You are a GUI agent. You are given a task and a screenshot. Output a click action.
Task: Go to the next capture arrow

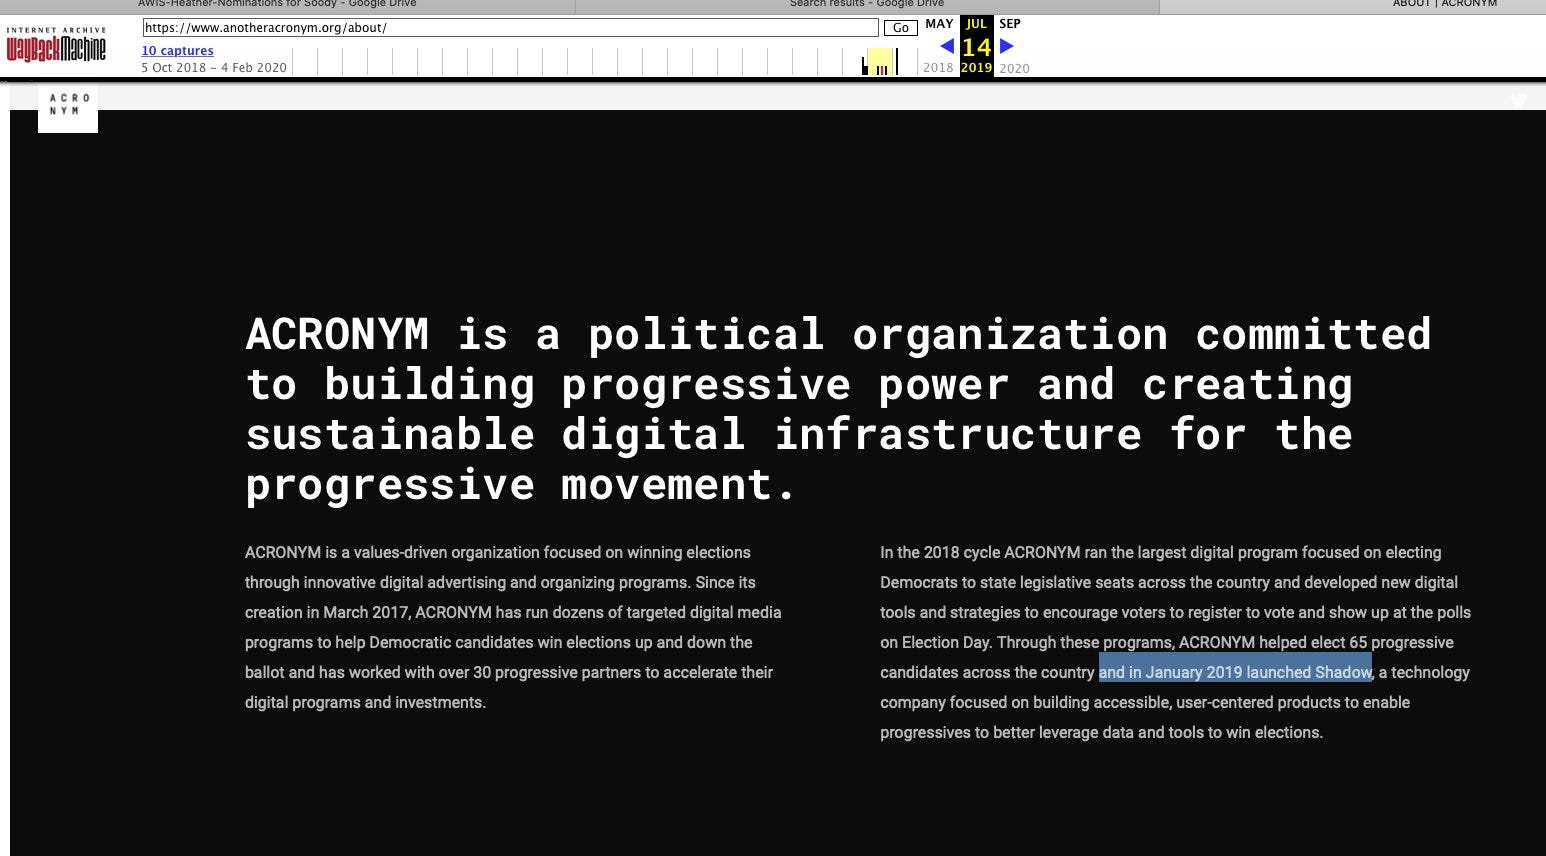click(x=1007, y=46)
